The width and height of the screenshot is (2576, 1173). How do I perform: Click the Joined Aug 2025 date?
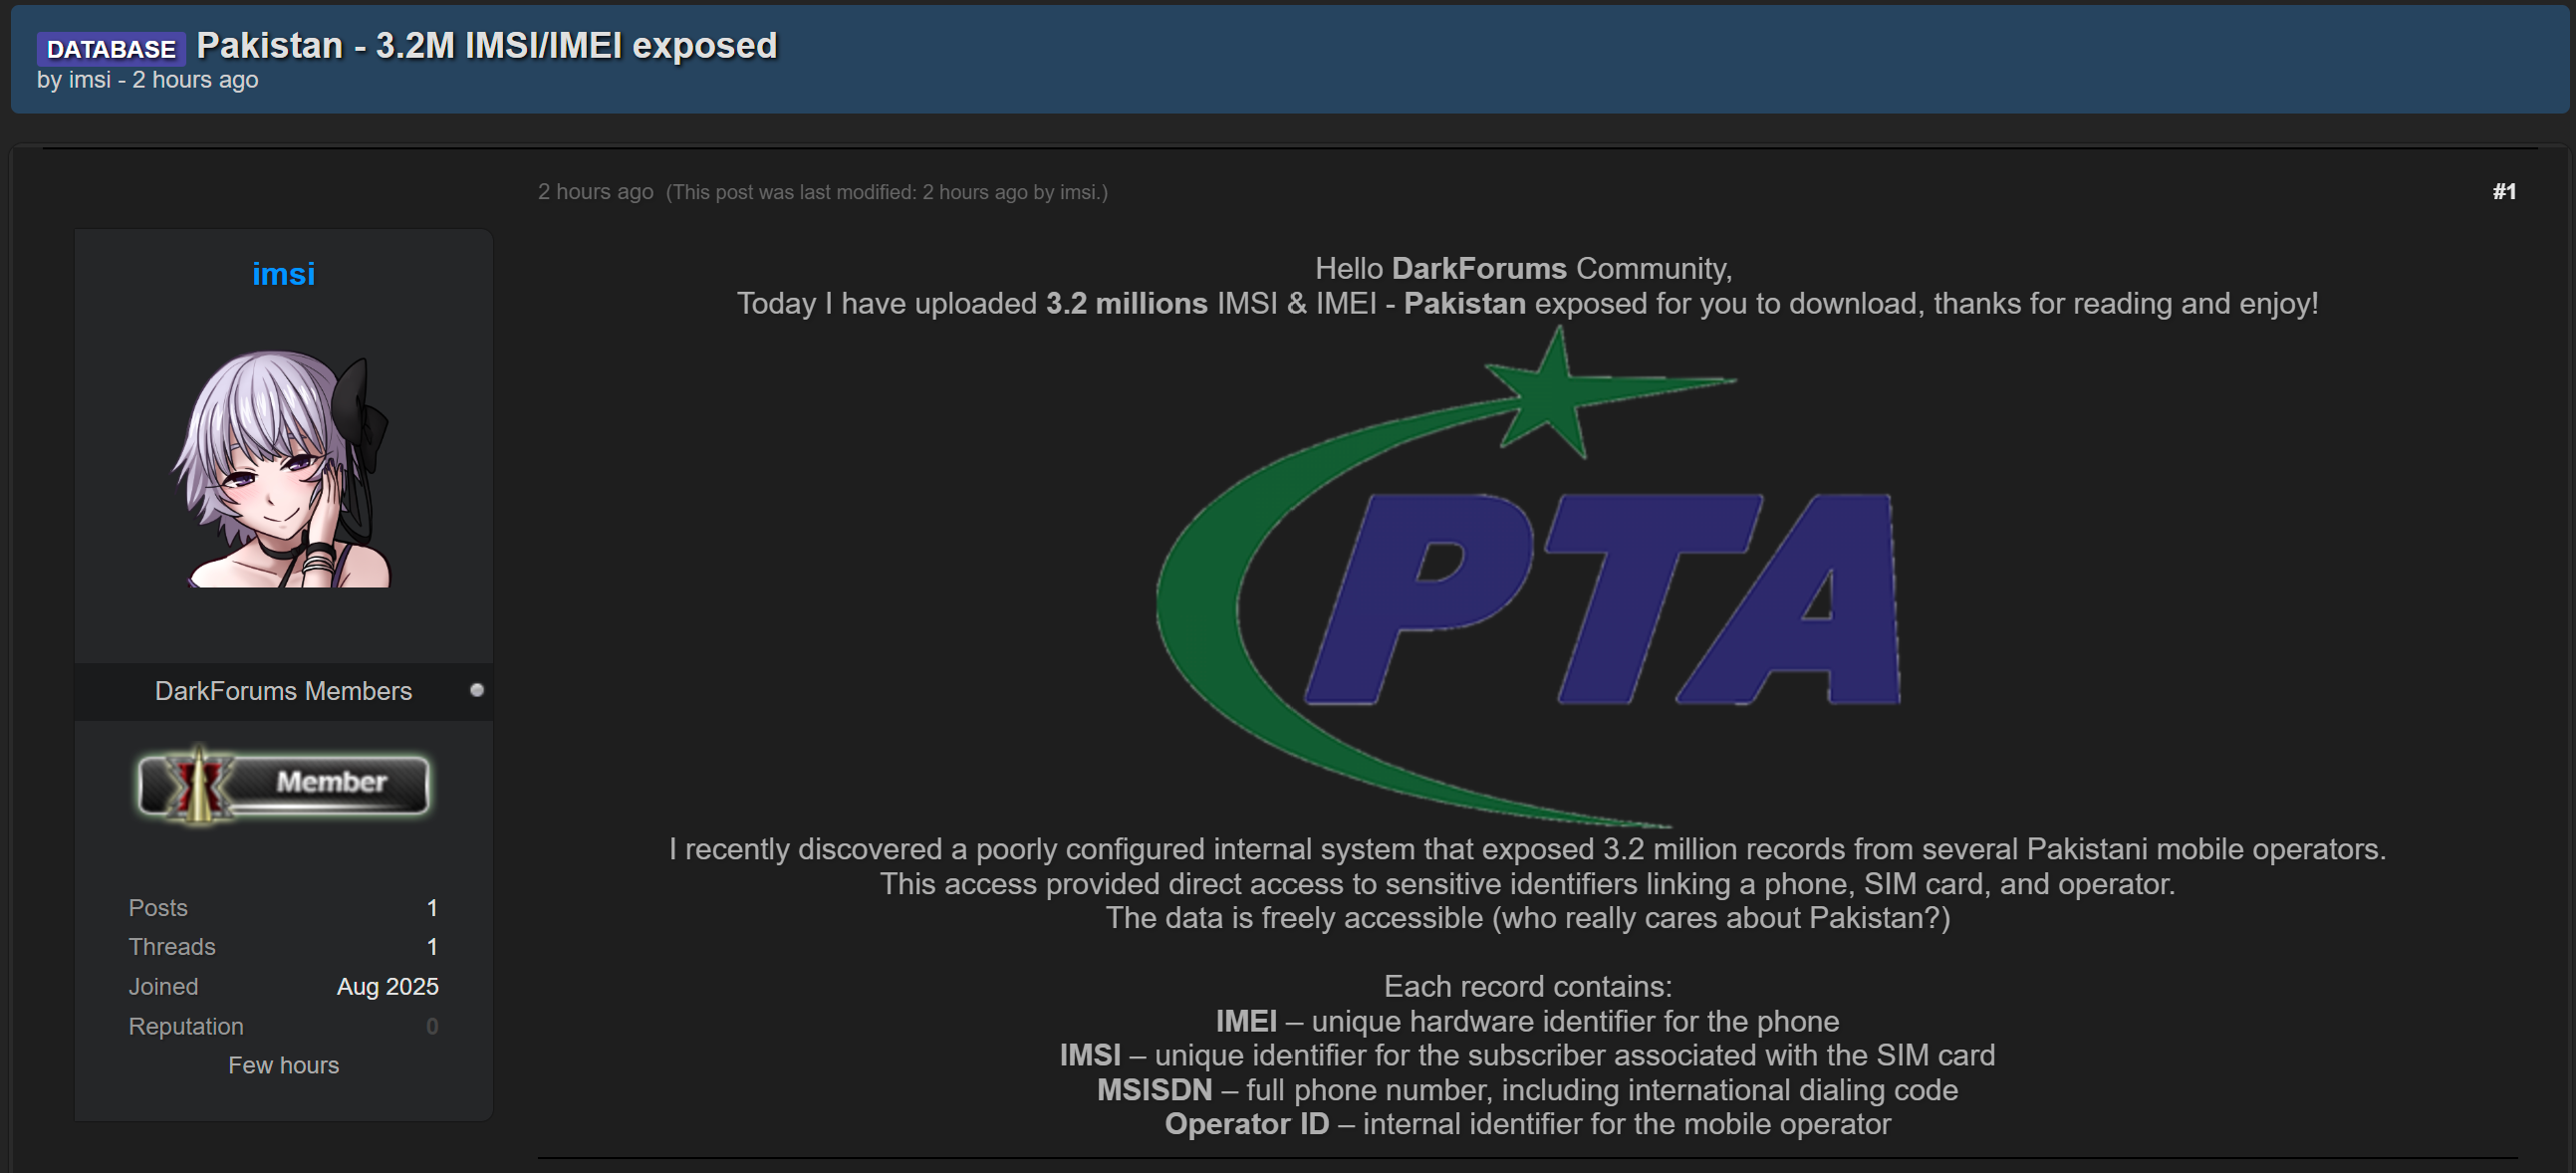(388, 987)
